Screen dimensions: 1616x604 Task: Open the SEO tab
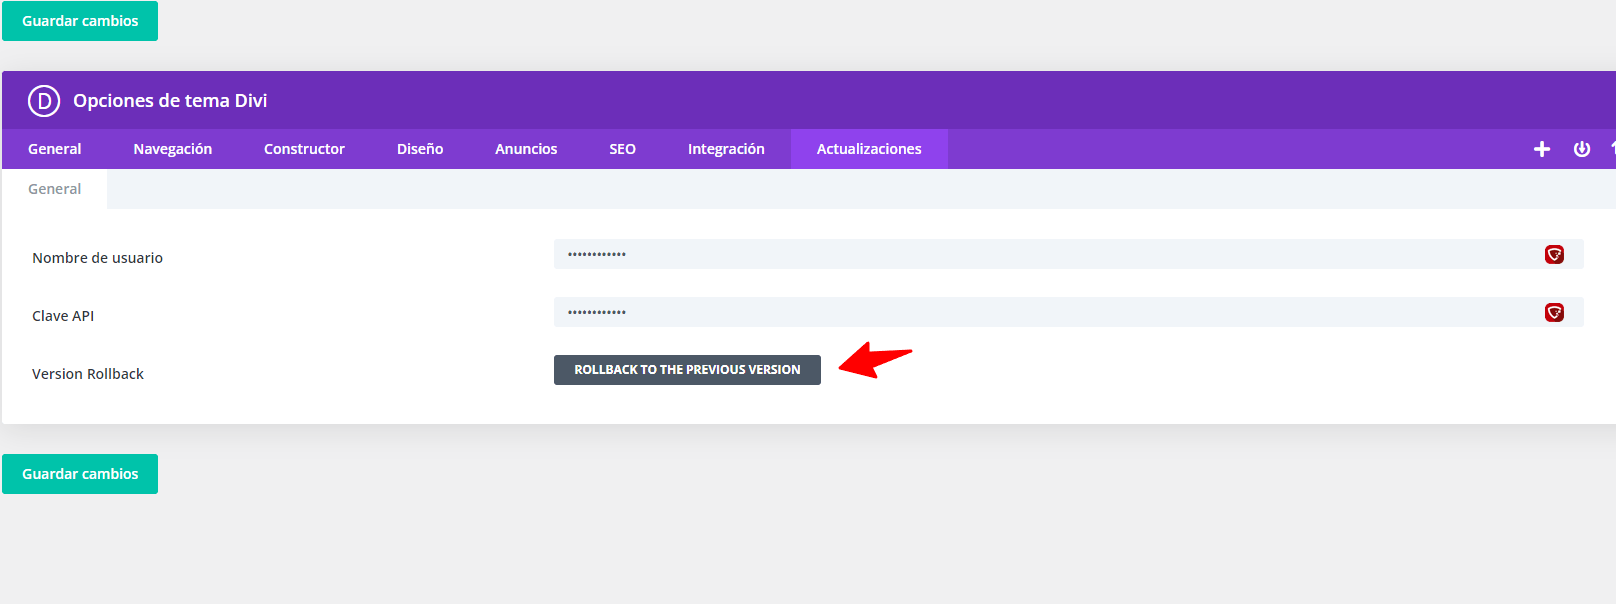[623, 149]
